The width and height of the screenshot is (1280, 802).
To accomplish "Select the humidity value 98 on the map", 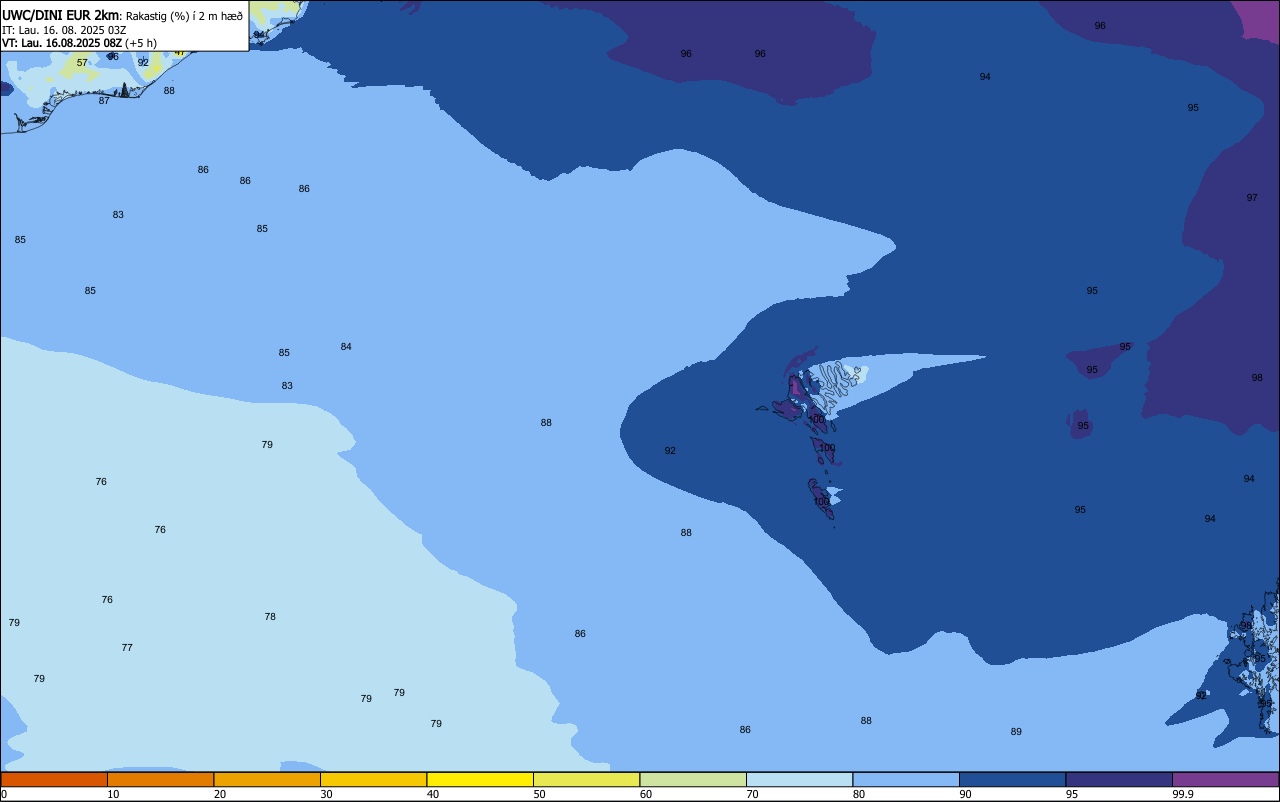I will [1257, 378].
